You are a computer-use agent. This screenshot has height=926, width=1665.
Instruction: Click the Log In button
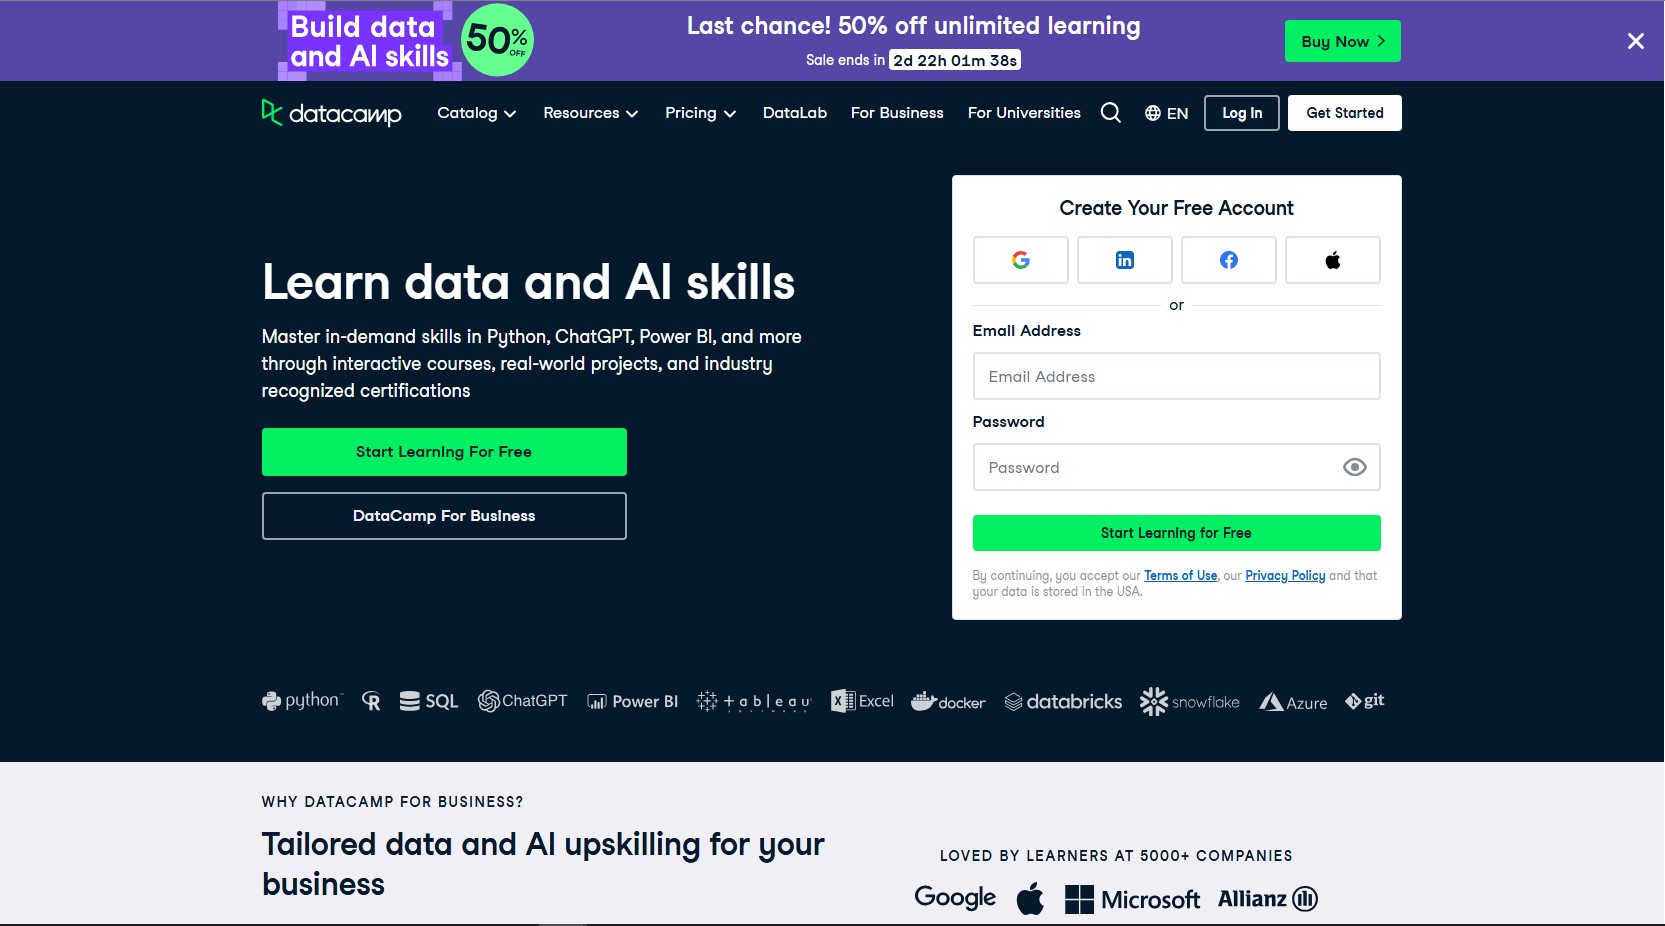pyautogui.click(x=1241, y=113)
